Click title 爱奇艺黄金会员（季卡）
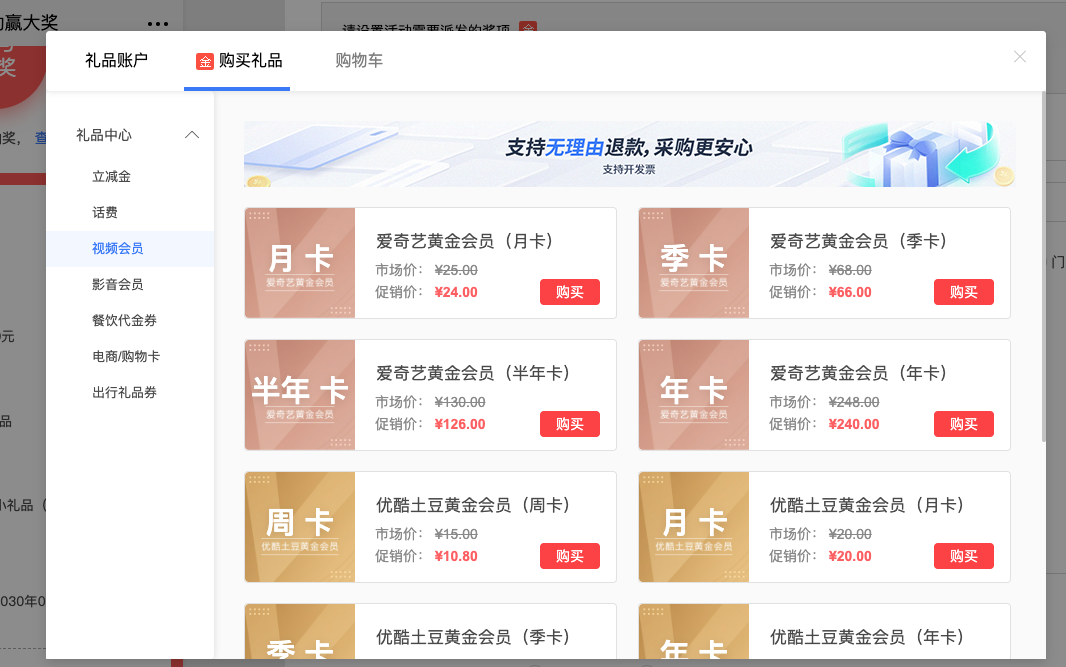The height and width of the screenshot is (667, 1066). 859,241
